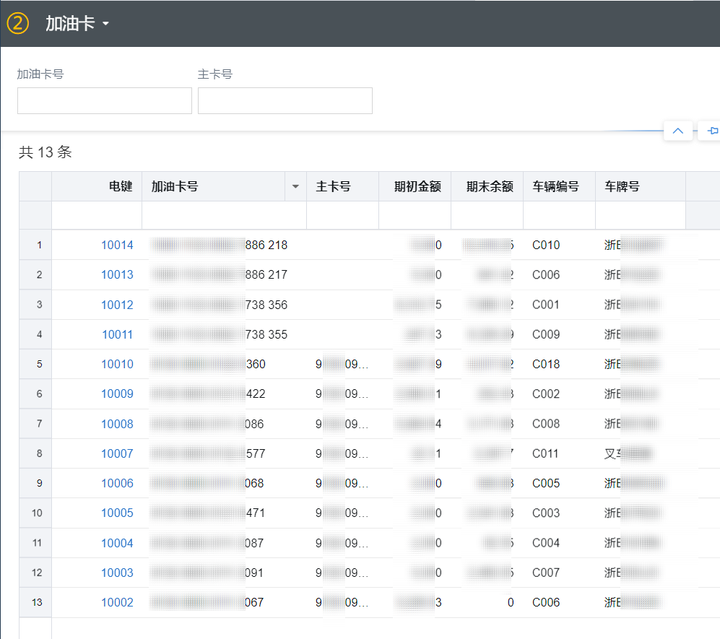Image resolution: width=720 pixels, height=639 pixels.
Task: Click the 主卡号 search input field
Action: (x=285, y=101)
